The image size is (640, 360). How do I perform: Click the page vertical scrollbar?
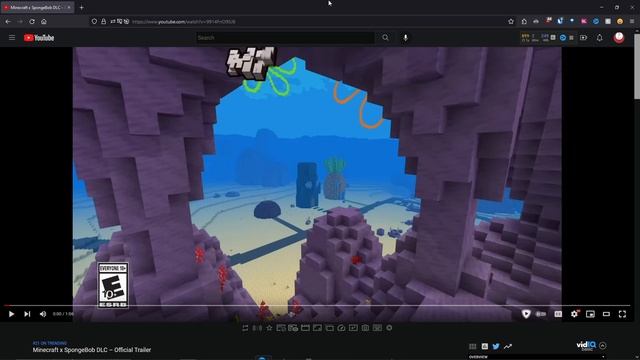coord(637,67)
